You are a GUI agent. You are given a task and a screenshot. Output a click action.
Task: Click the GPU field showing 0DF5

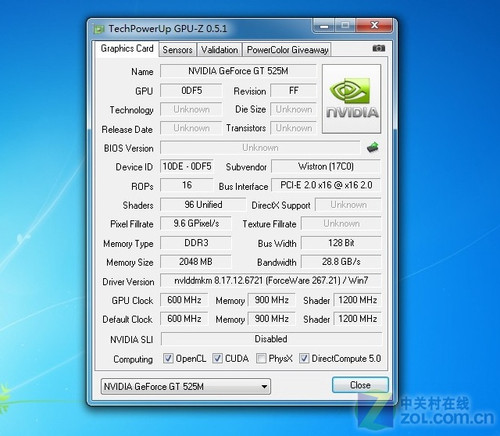(191, 90)
